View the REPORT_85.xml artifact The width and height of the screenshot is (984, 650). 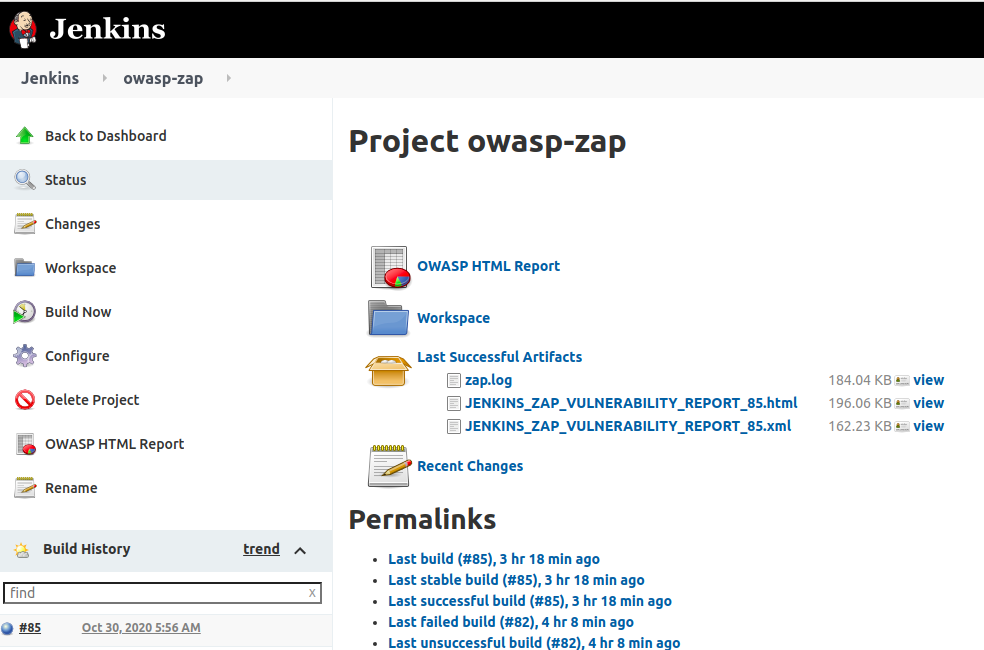click(x=928, y=426)
